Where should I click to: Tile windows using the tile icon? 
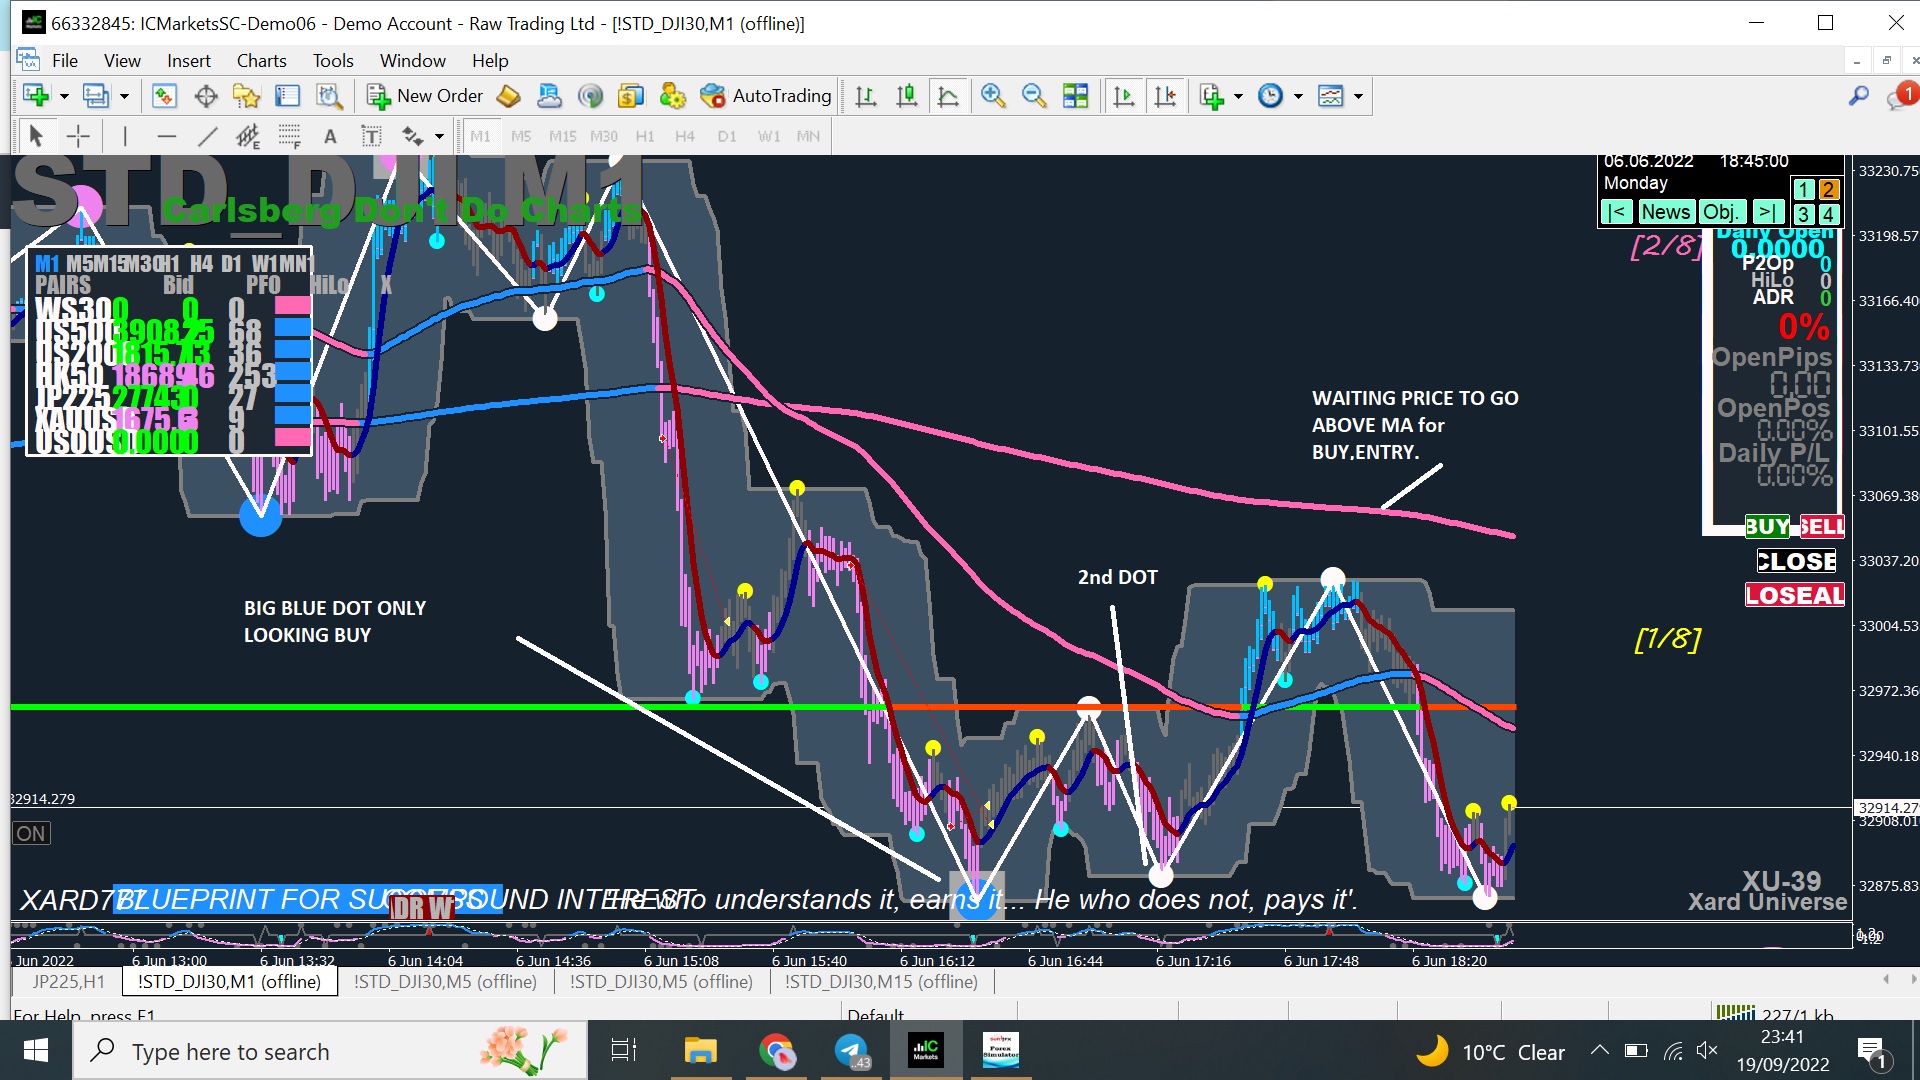1076,96
